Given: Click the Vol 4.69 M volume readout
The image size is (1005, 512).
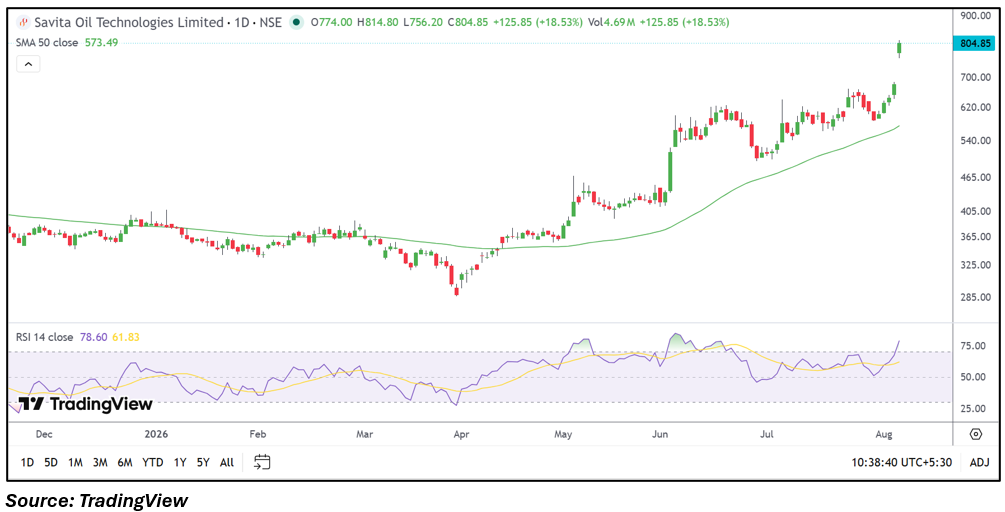Looking at the screenshot, I should (611, 22).
